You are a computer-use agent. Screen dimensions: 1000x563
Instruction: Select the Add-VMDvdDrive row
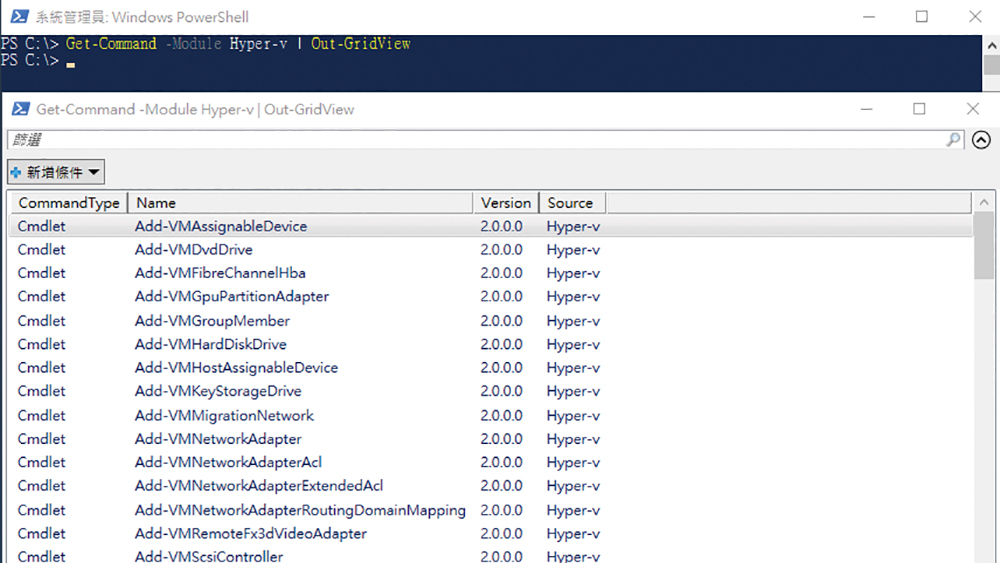click(x=491, y=249)
